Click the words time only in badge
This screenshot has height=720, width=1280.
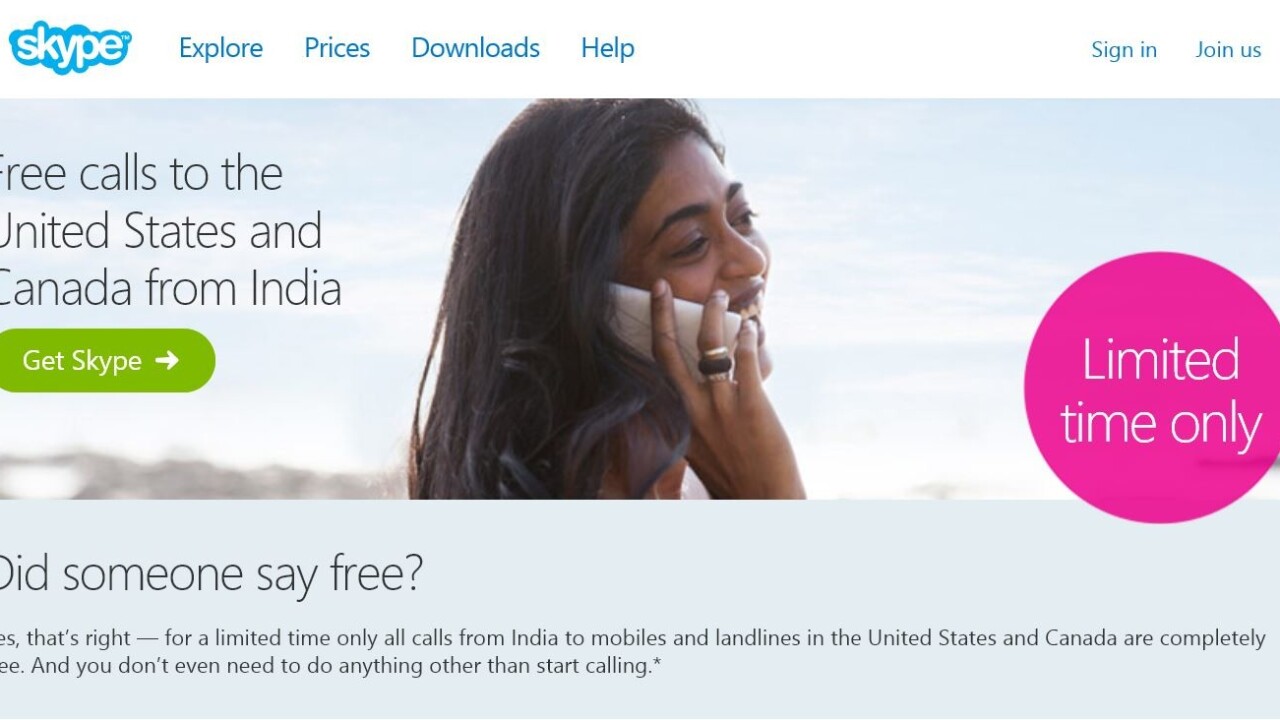click(1160, 425)
